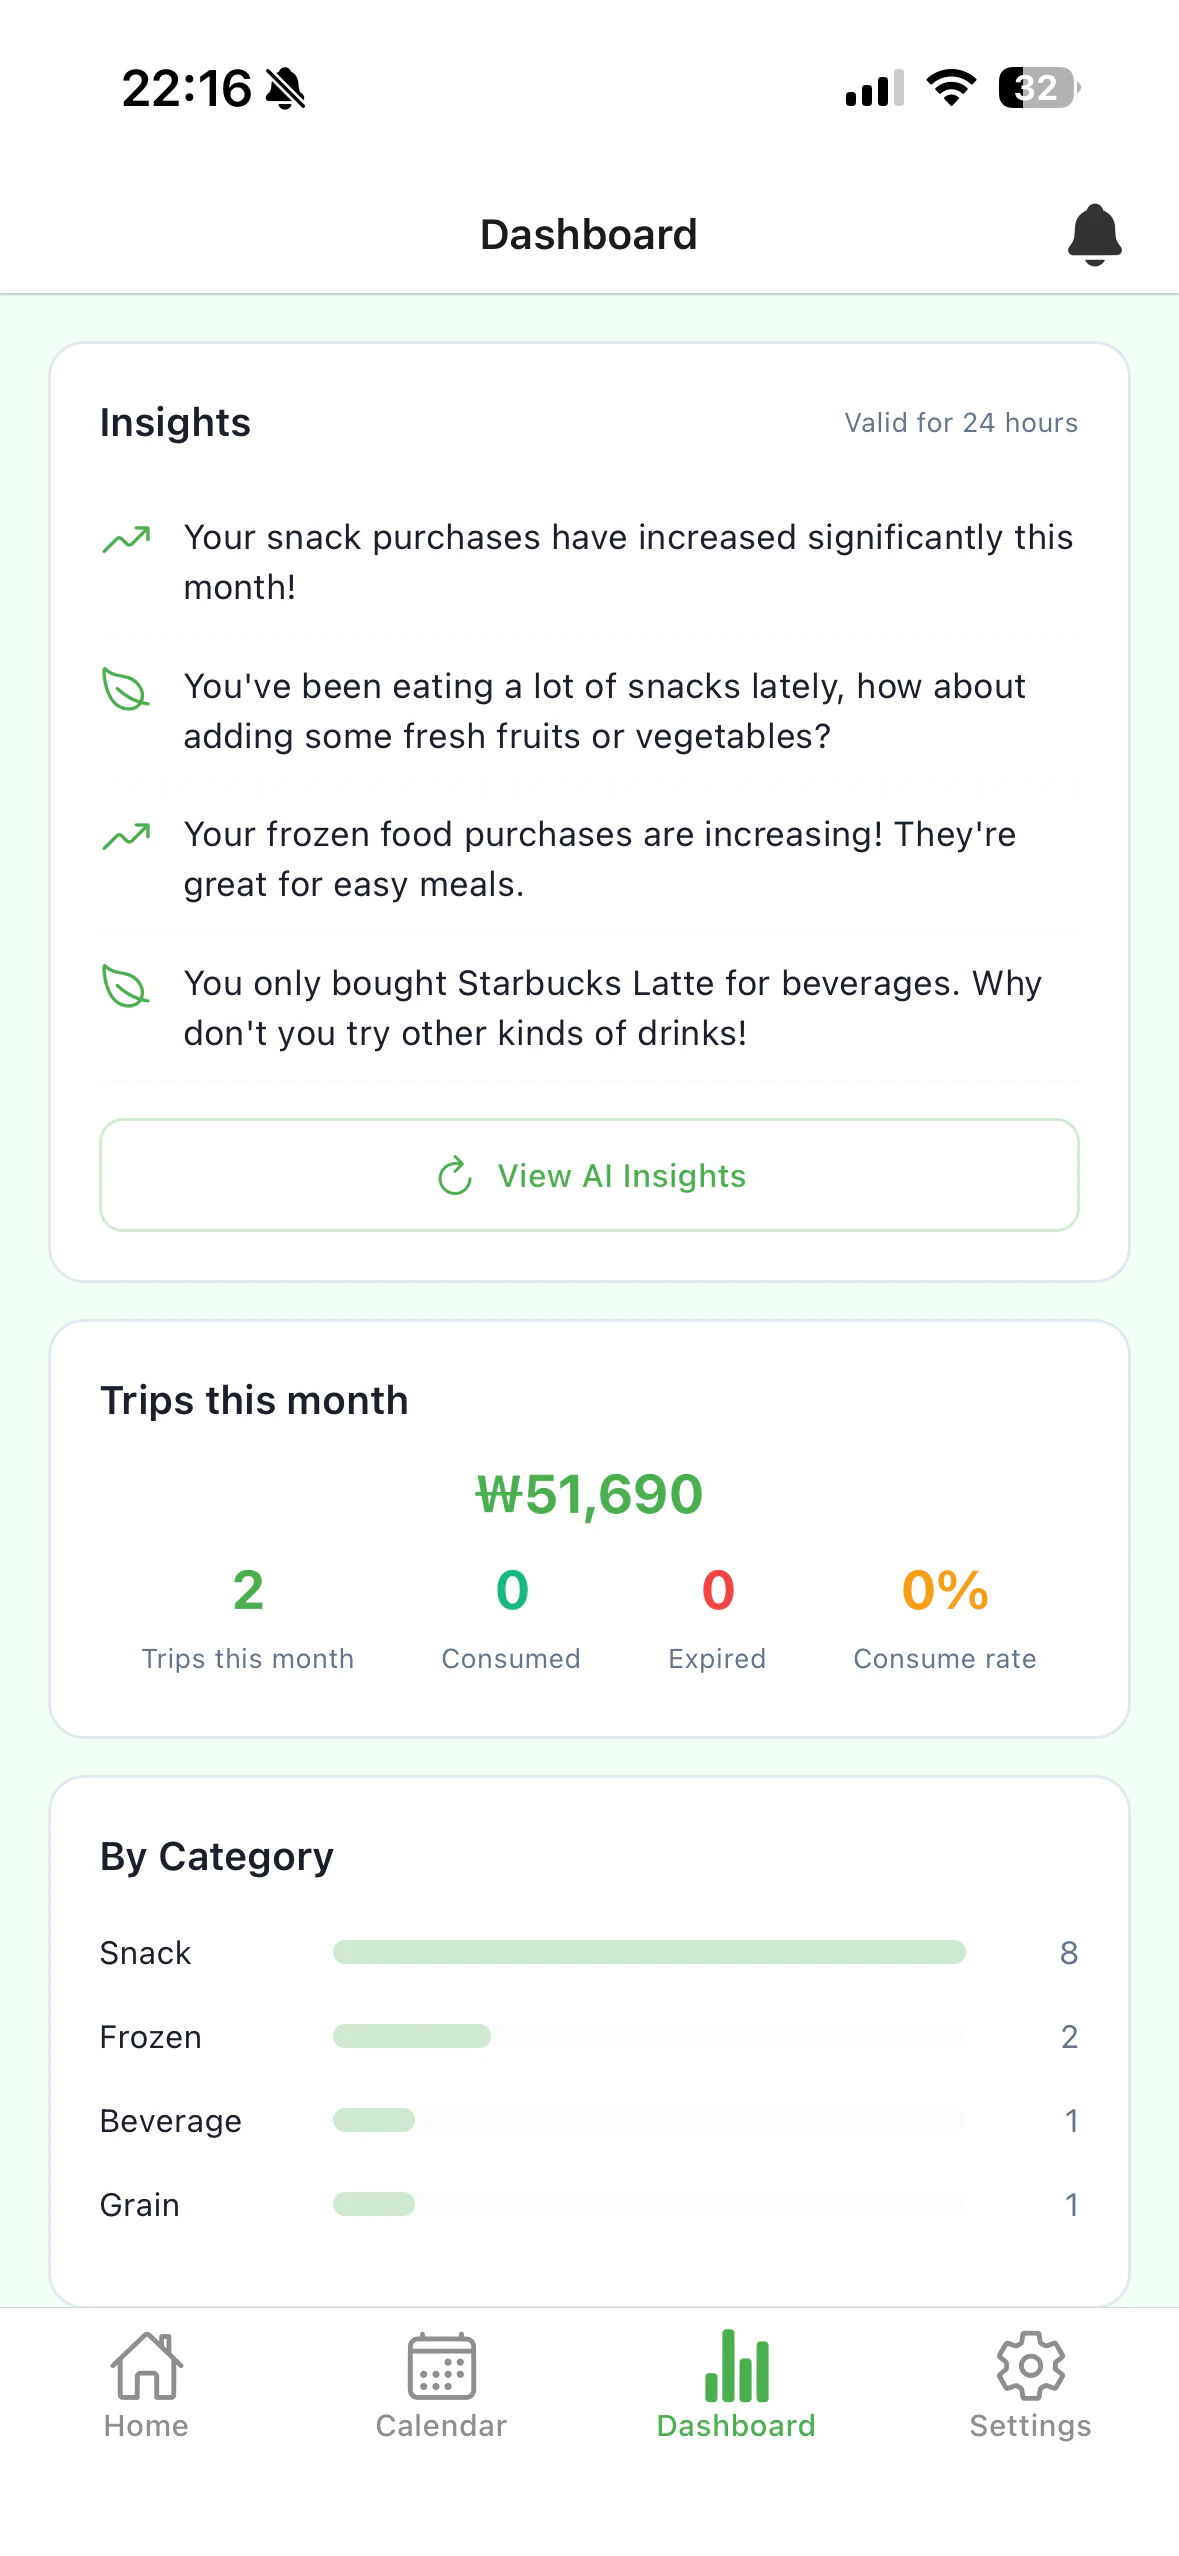Tap the trending arrow beside frozen food insight

(x=127, y=836)
